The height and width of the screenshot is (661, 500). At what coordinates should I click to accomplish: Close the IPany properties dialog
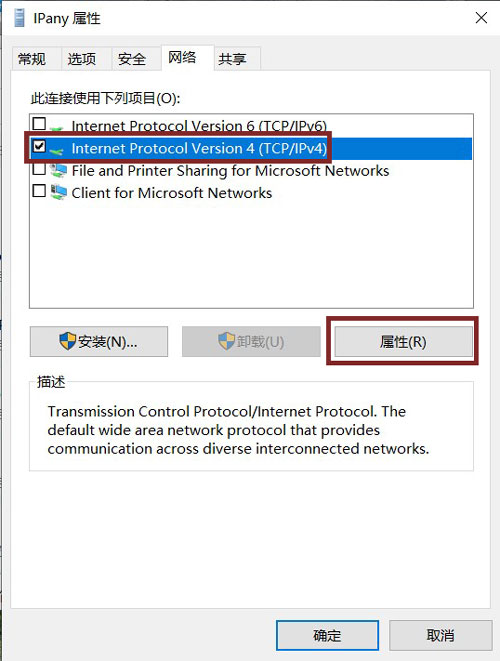[x=481, y=18]
